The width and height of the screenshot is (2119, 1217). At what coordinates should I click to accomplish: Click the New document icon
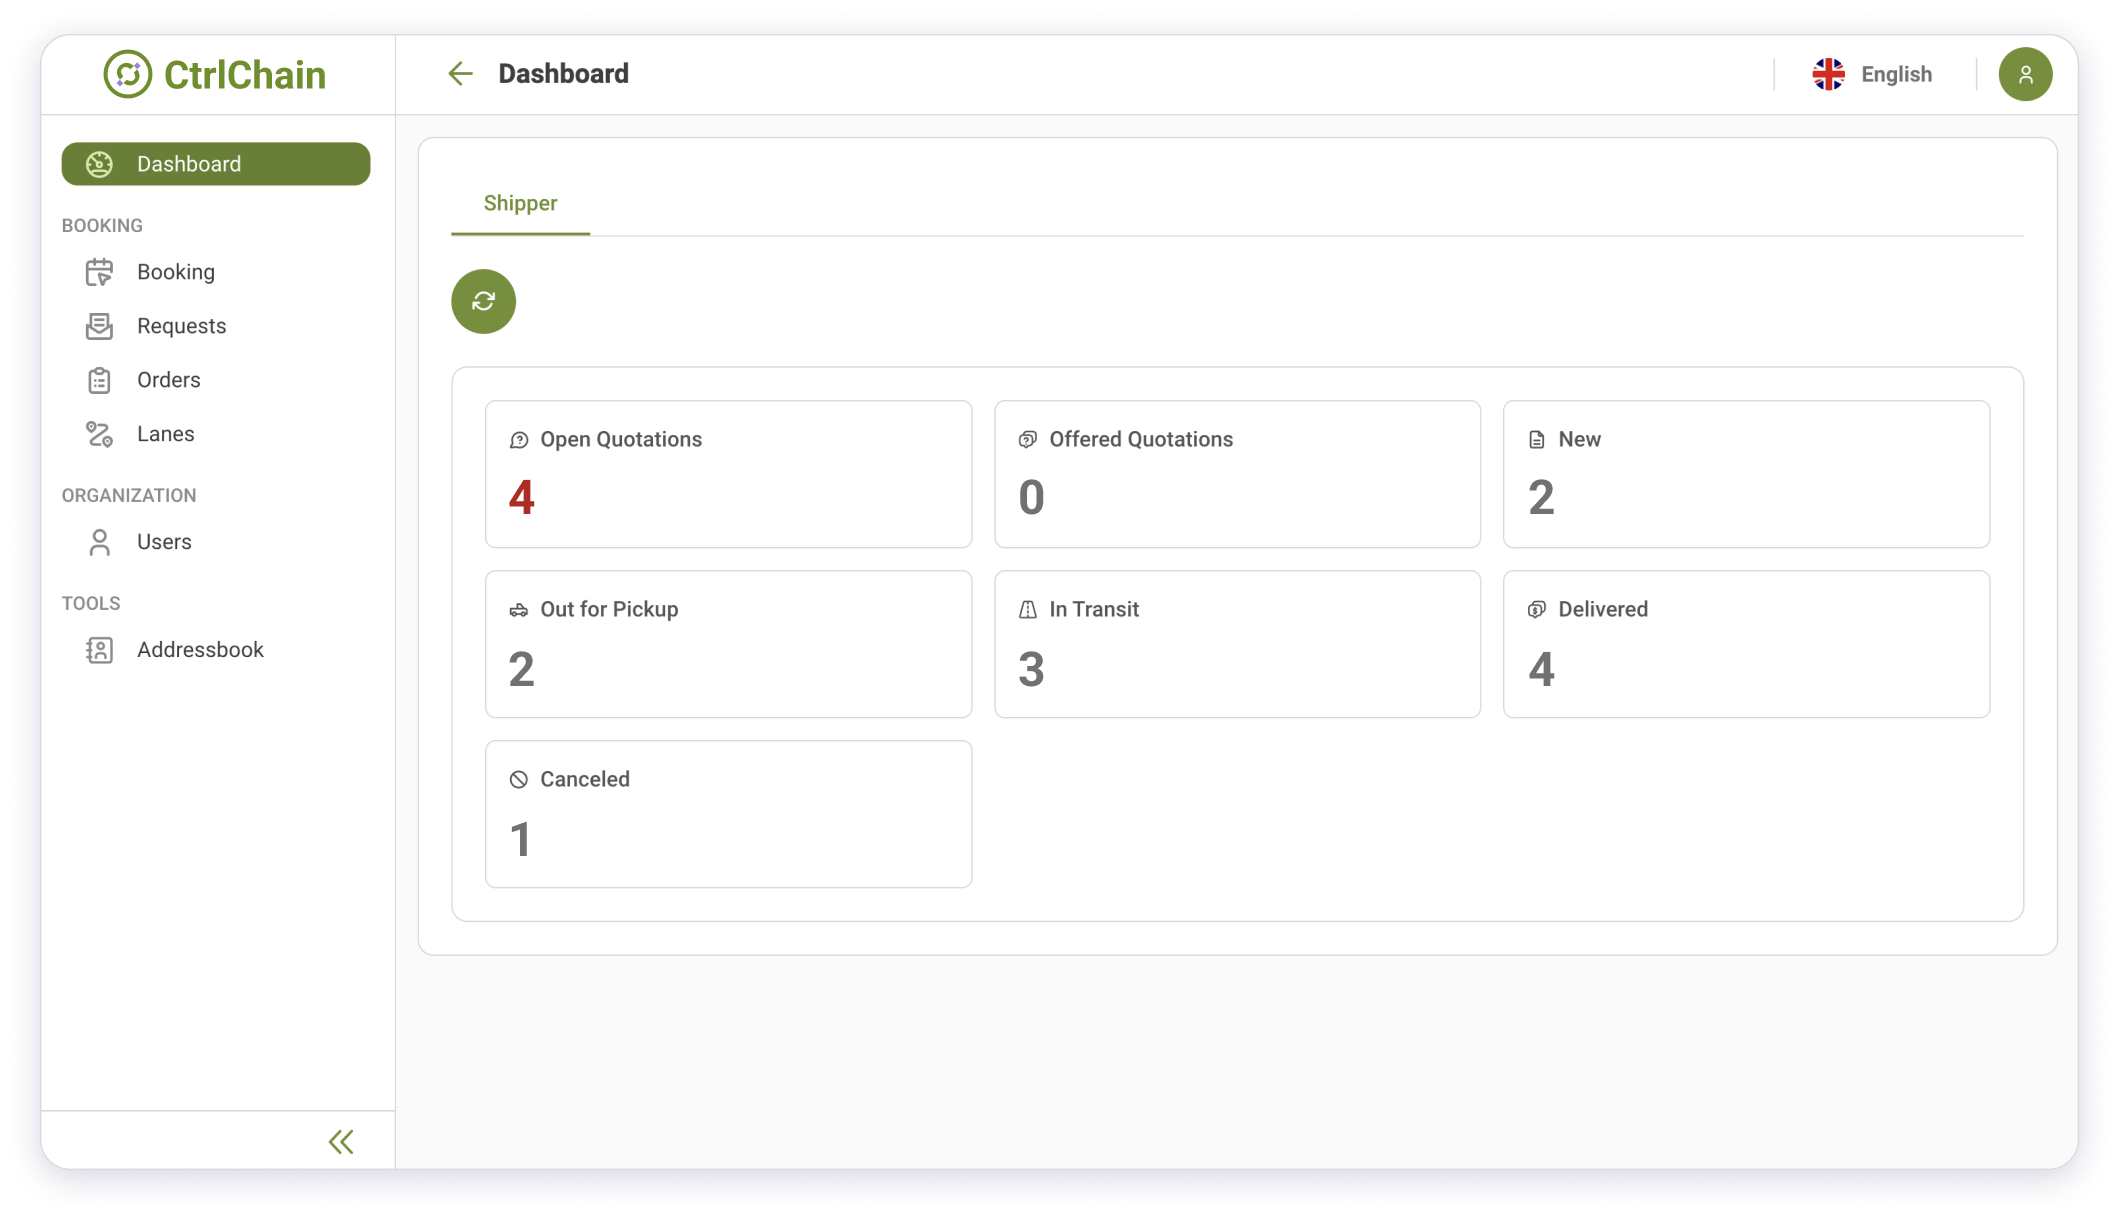tap(1536, 440)
